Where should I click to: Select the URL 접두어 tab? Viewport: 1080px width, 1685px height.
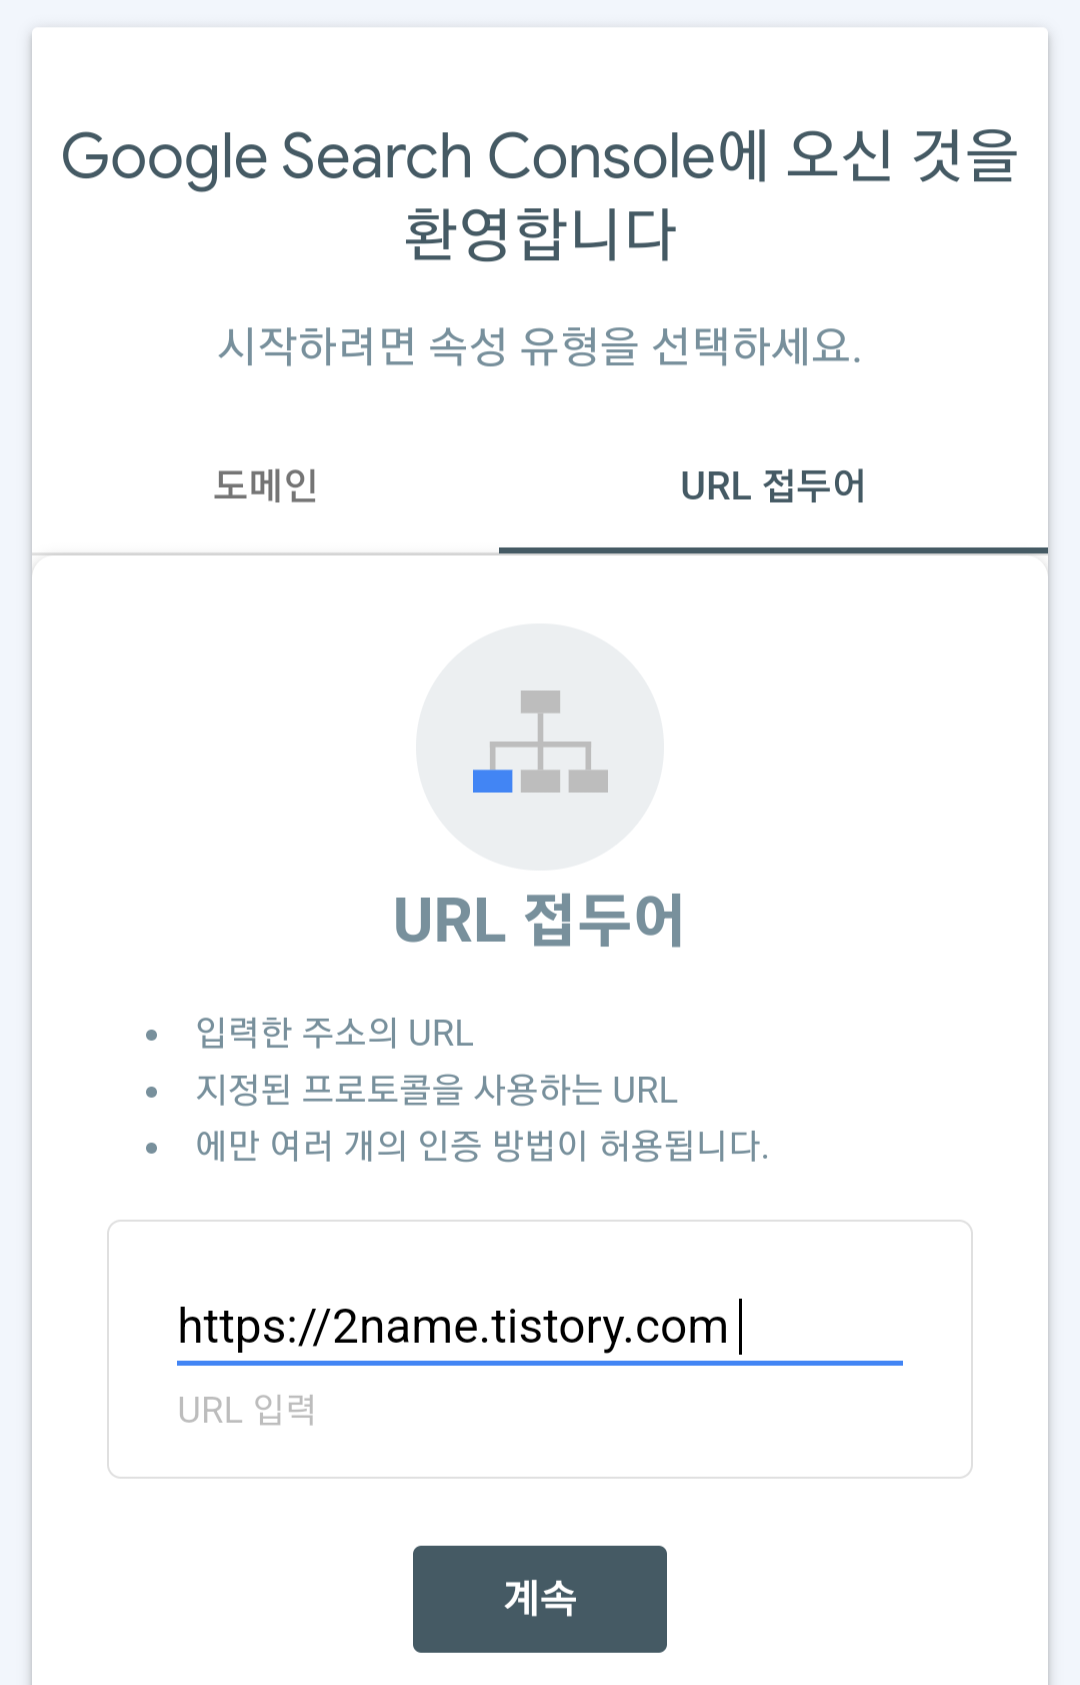click(773, 486)
